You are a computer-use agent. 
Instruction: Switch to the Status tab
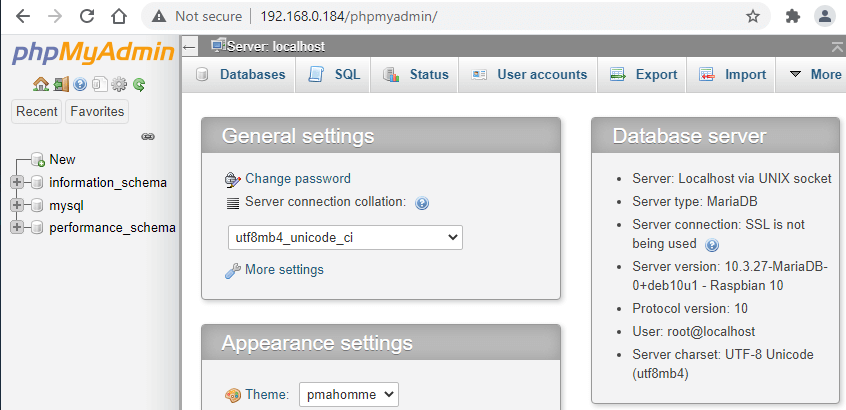pos(415,74)
